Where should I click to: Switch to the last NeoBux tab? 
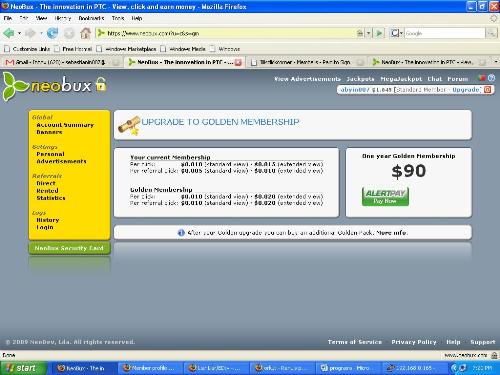tap(429, 62)
